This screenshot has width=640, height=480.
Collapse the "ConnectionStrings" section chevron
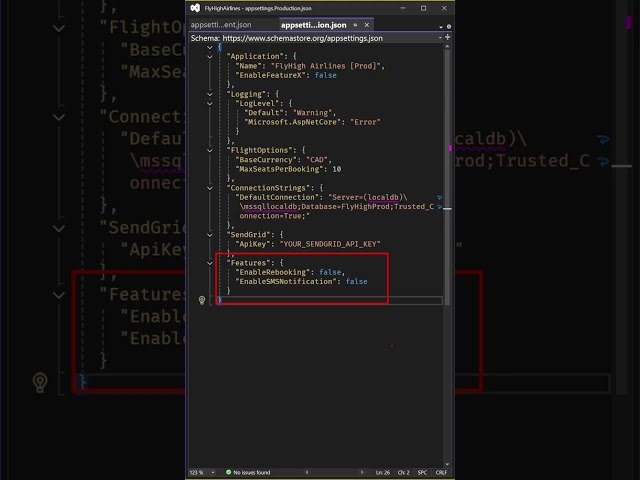209,188
